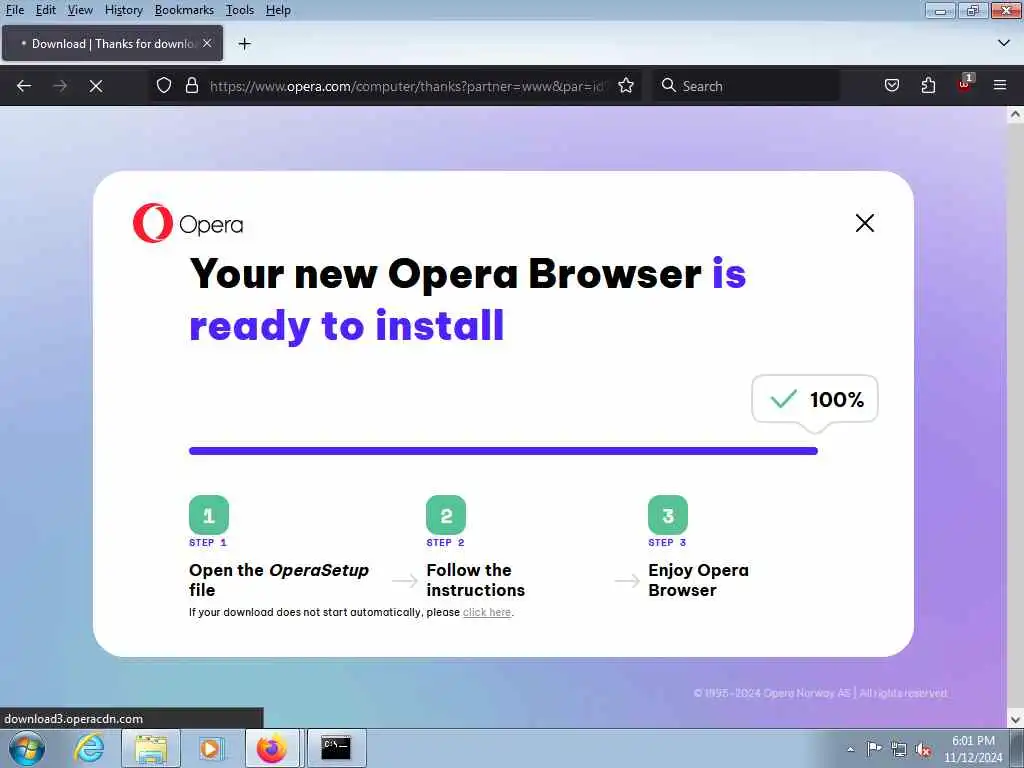This screenshot has width=1024, height=768.
Task: Click the Step 1 number badge
Action: pyautogui.click(x=209, y=515)
